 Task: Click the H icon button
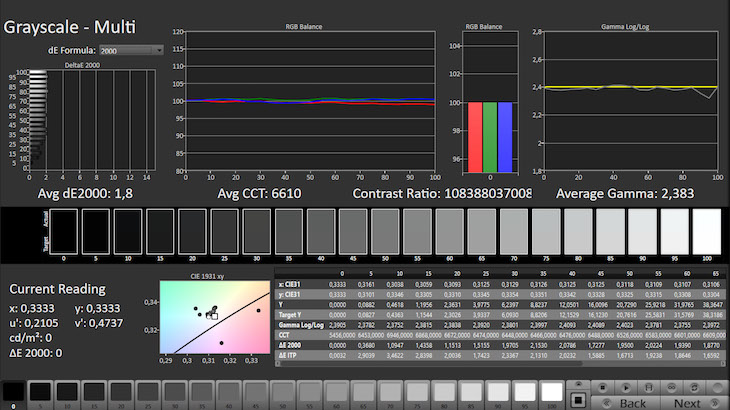tap(649, 387)
